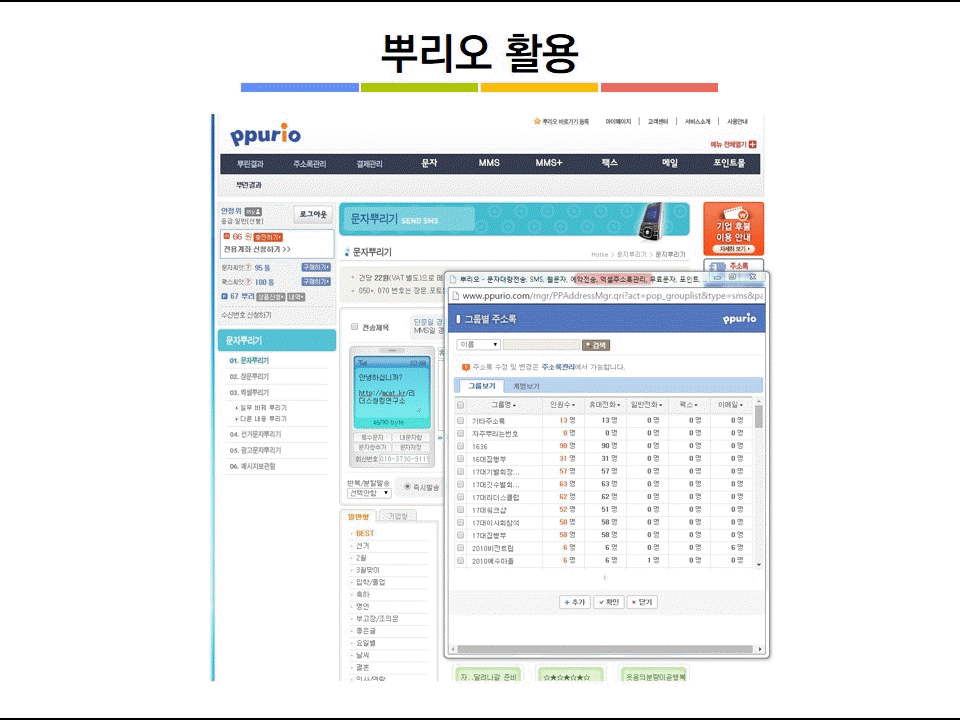The height and width of the screenshot is (720, 960).
Task: Click the bookmark star icon in the header
Action: (537, 121)
